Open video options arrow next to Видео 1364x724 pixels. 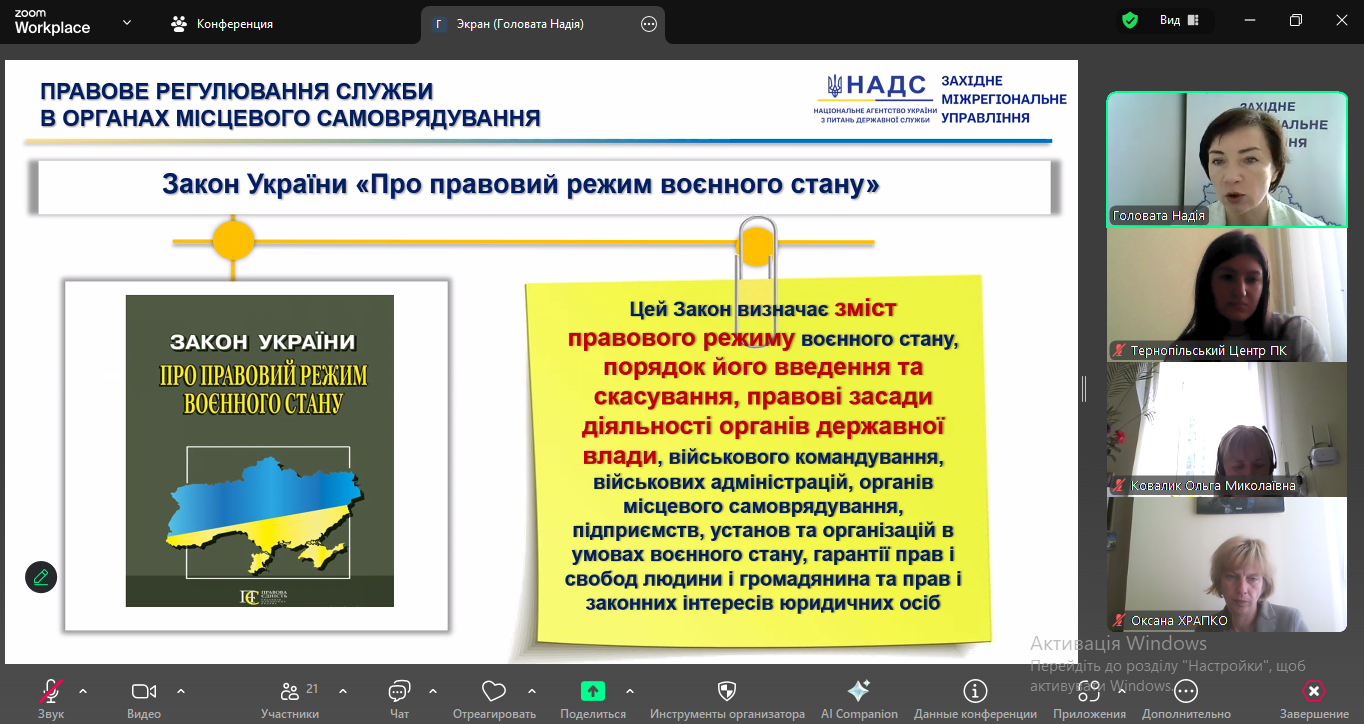[x=181, y=691]
